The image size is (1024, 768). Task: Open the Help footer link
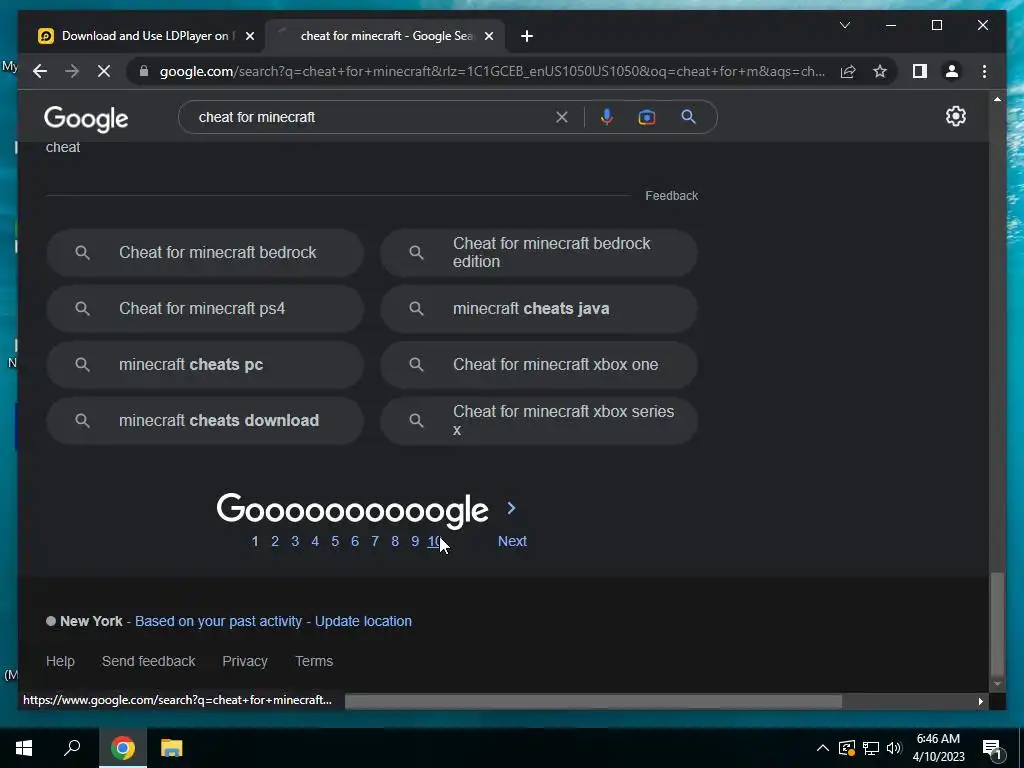(x=60, y=662)
